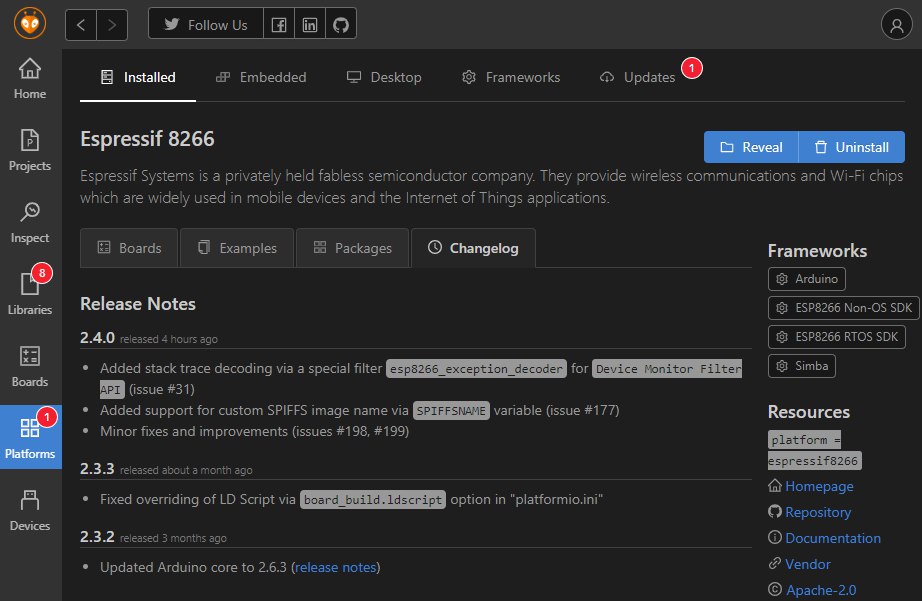The image size is (922, 601).
Task: Click the 2.3.2 version heading
Action: [98, 537]
